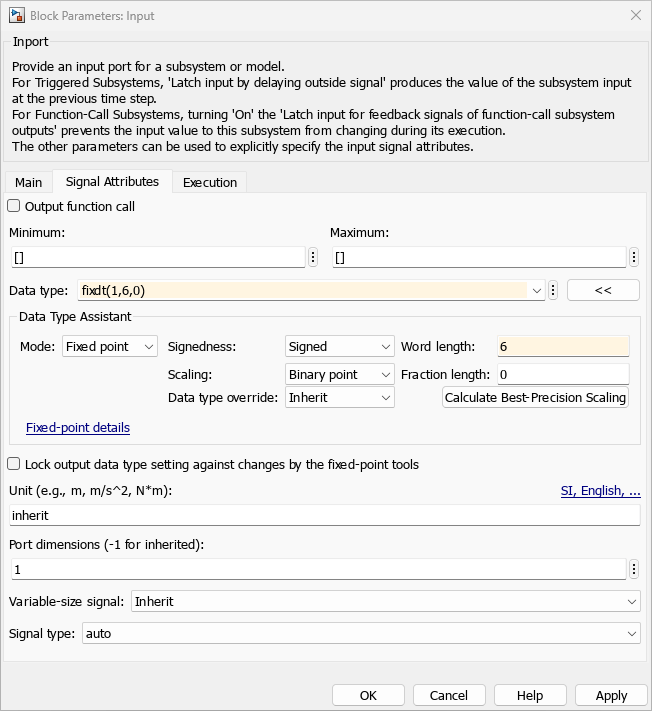Collapse the Data Type Assistant with << button
Screen dimensions: 652x711
point(603,290)
